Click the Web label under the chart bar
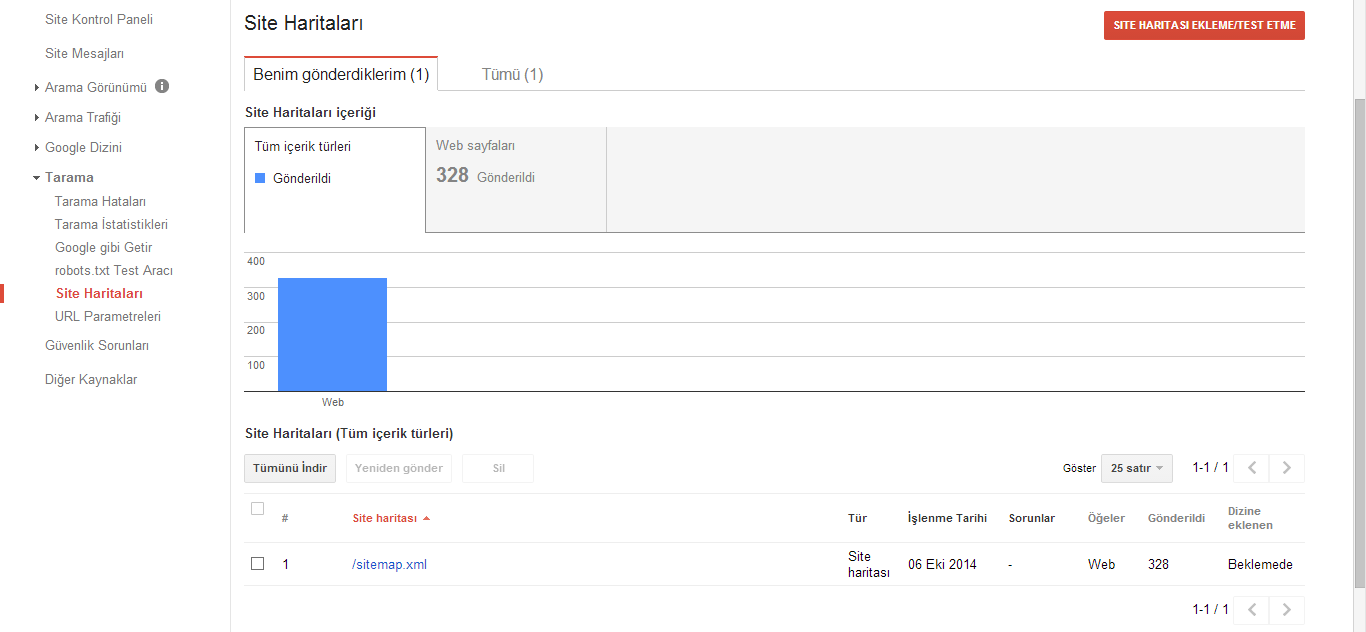This screenshot has width=1366, height=632. tap(332, 402)
